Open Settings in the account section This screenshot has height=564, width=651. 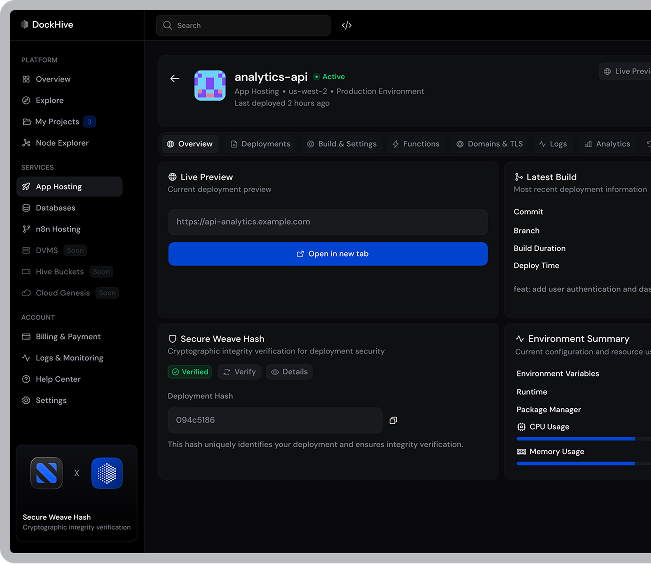51,400
